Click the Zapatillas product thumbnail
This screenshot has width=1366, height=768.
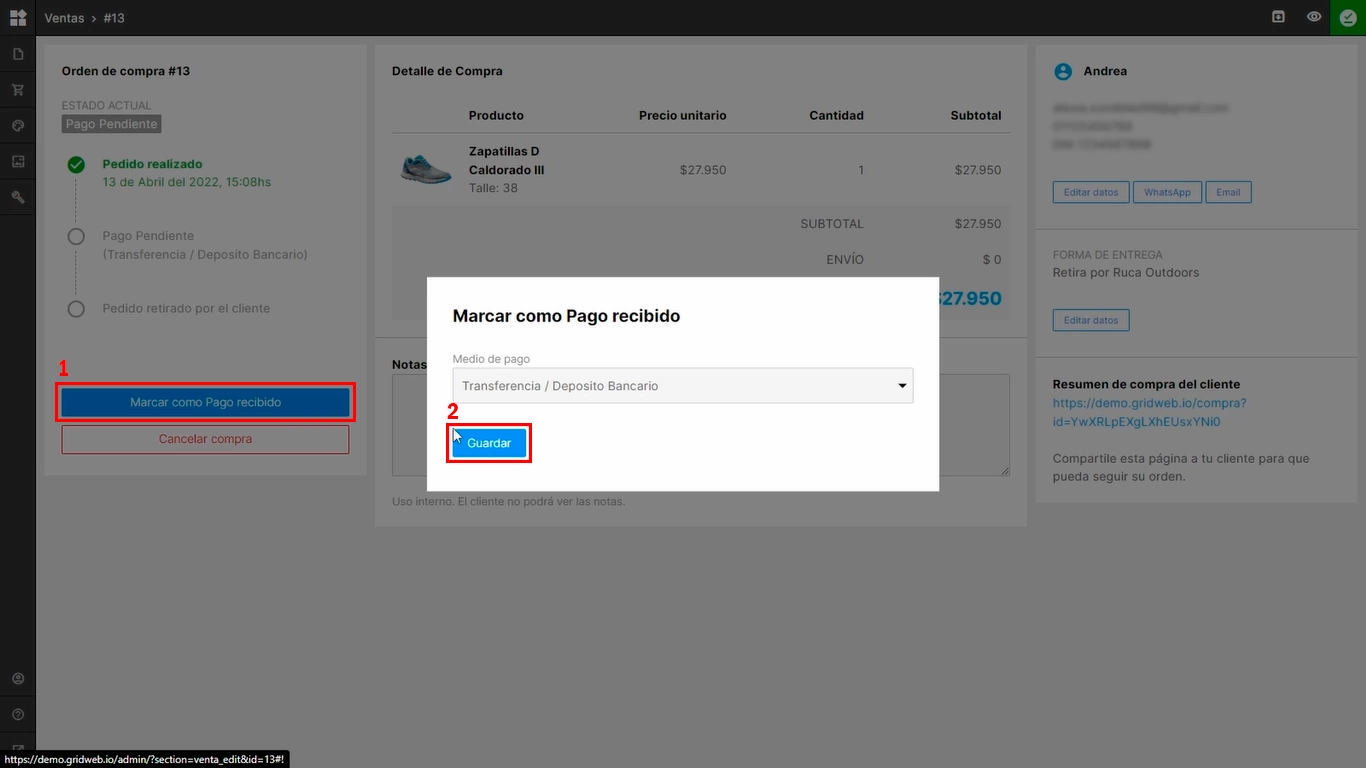click(426, 169)
